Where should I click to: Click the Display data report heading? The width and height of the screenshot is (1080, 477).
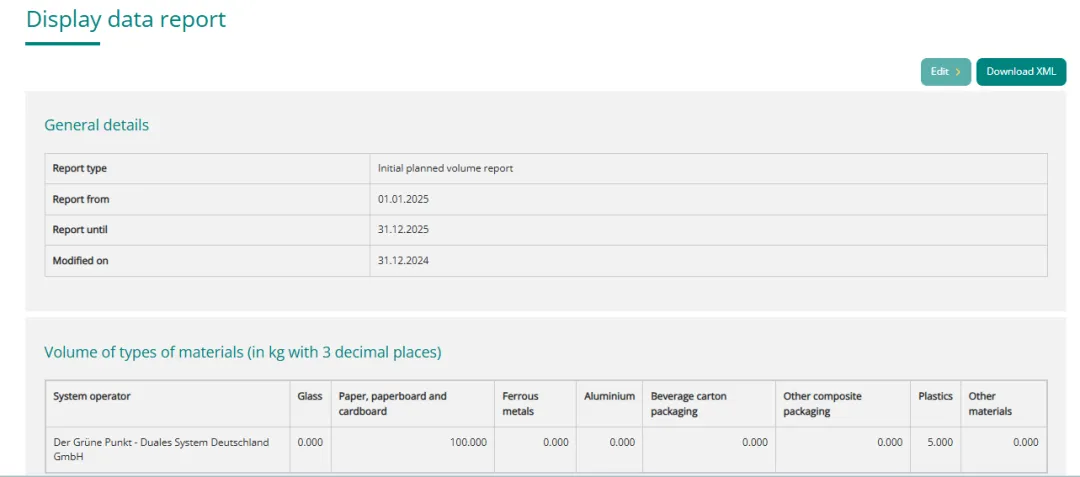click(x=126, y=19)
